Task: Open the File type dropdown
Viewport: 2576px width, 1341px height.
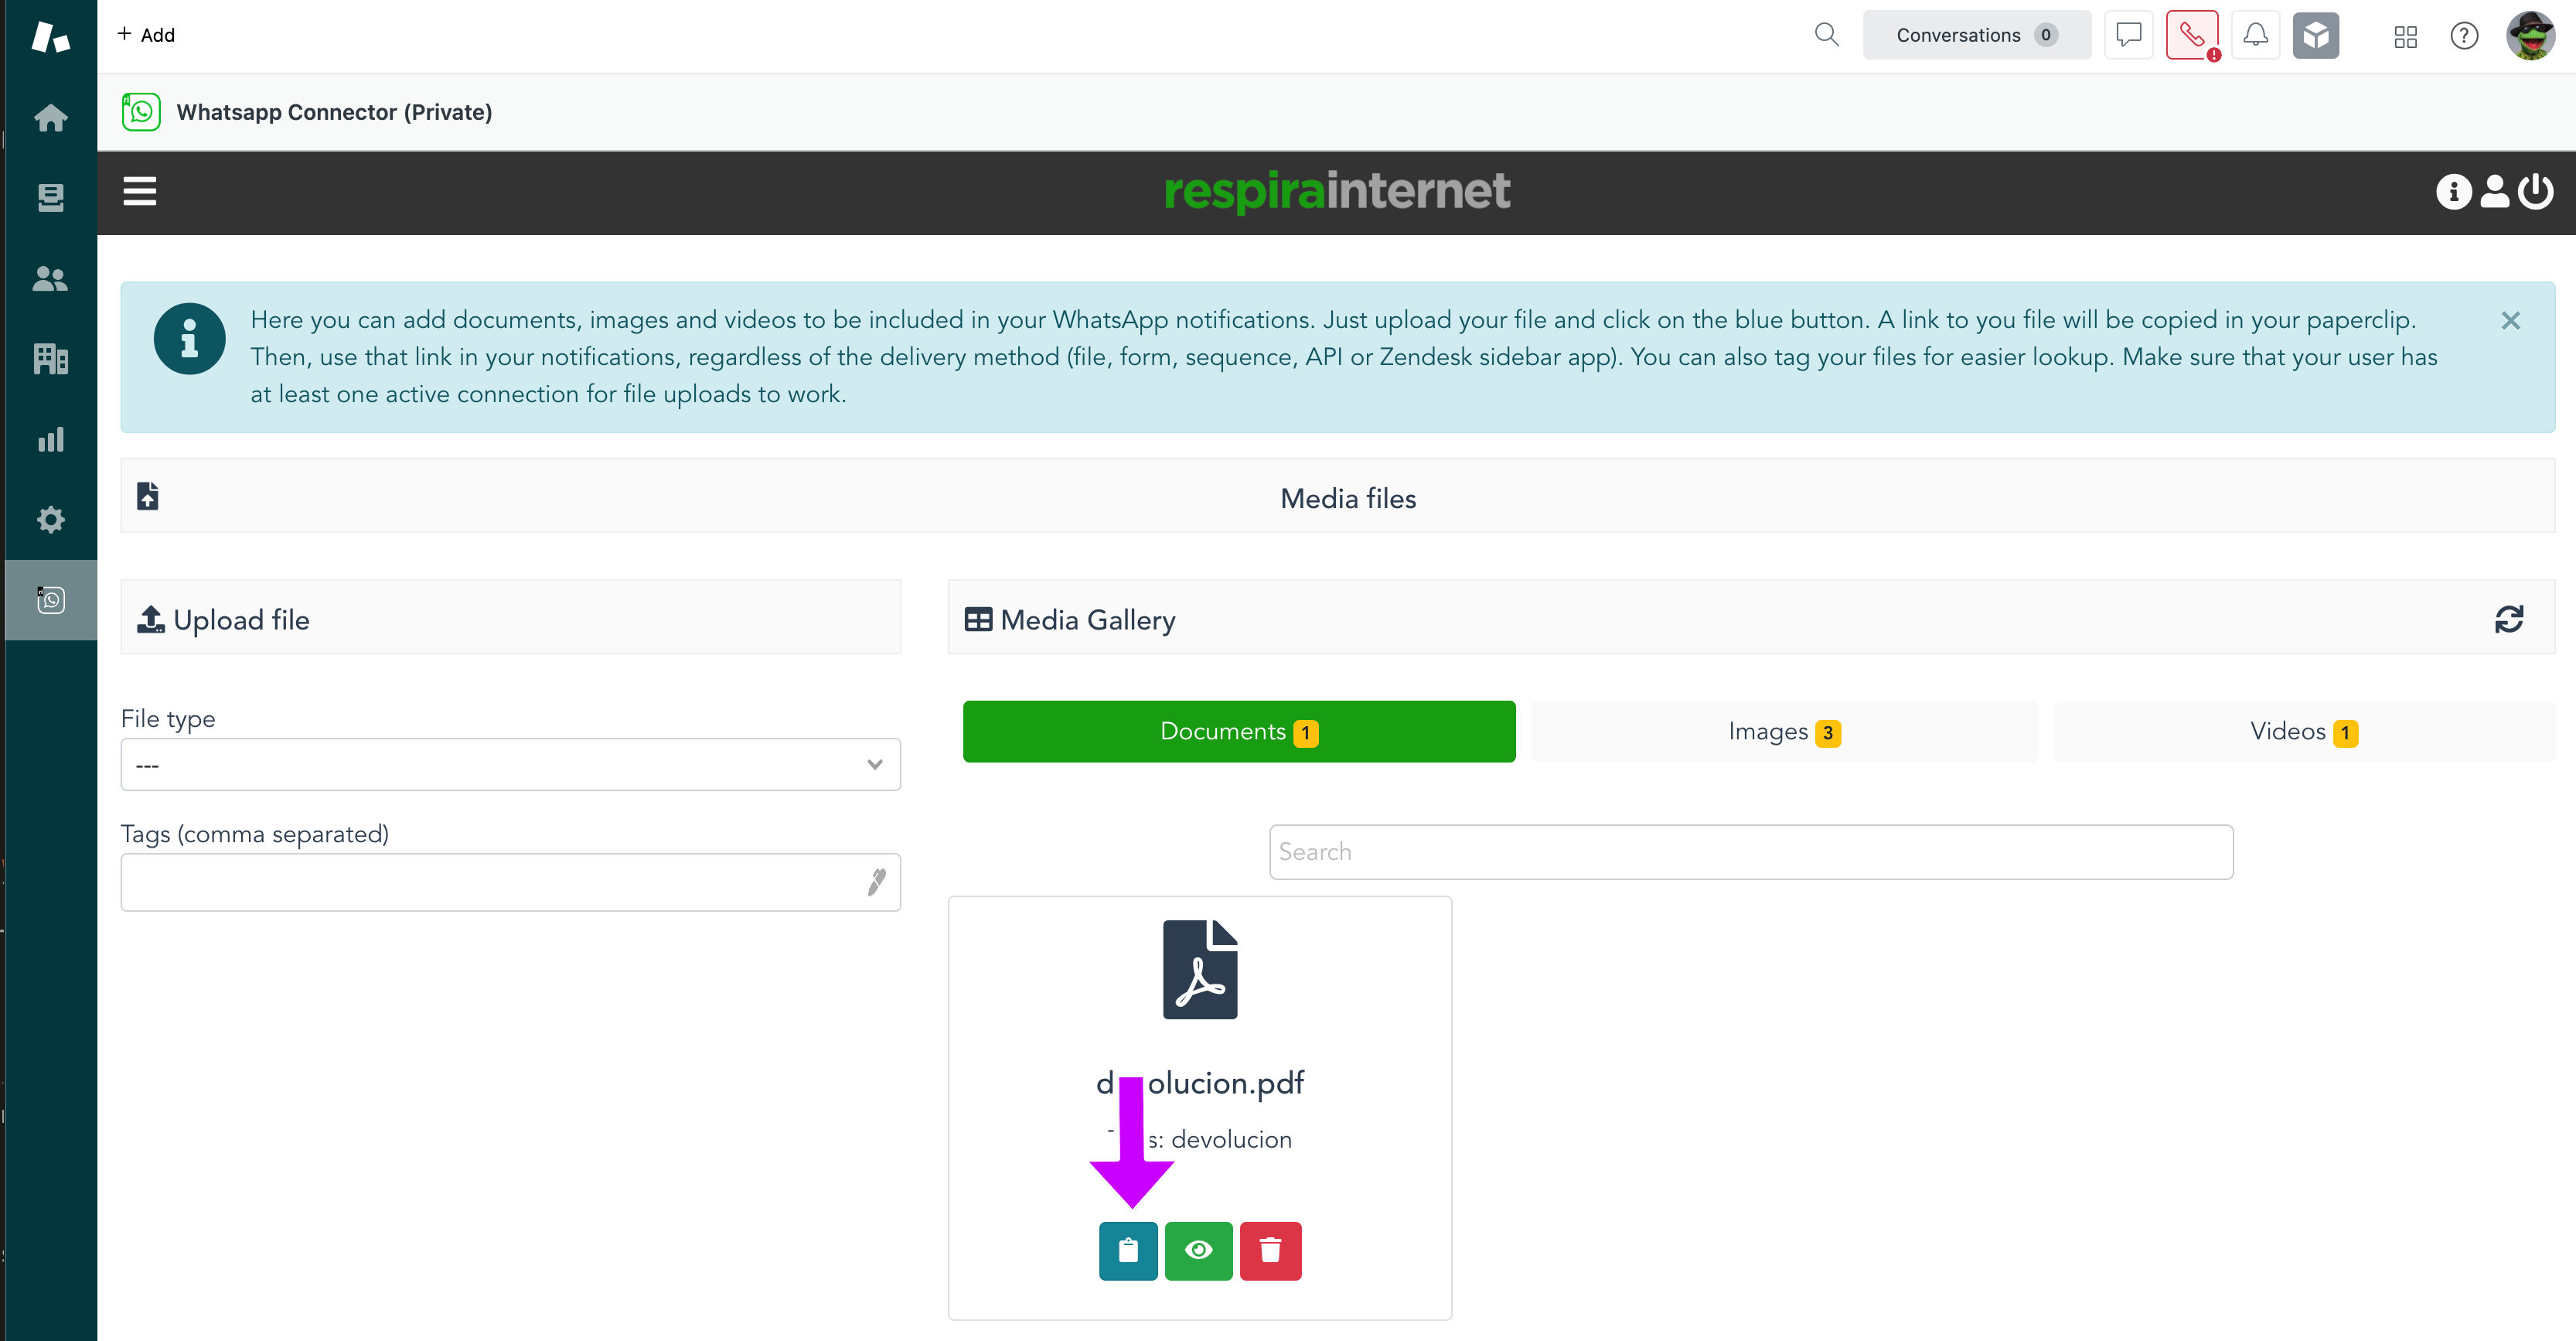Action: (509, 763)
